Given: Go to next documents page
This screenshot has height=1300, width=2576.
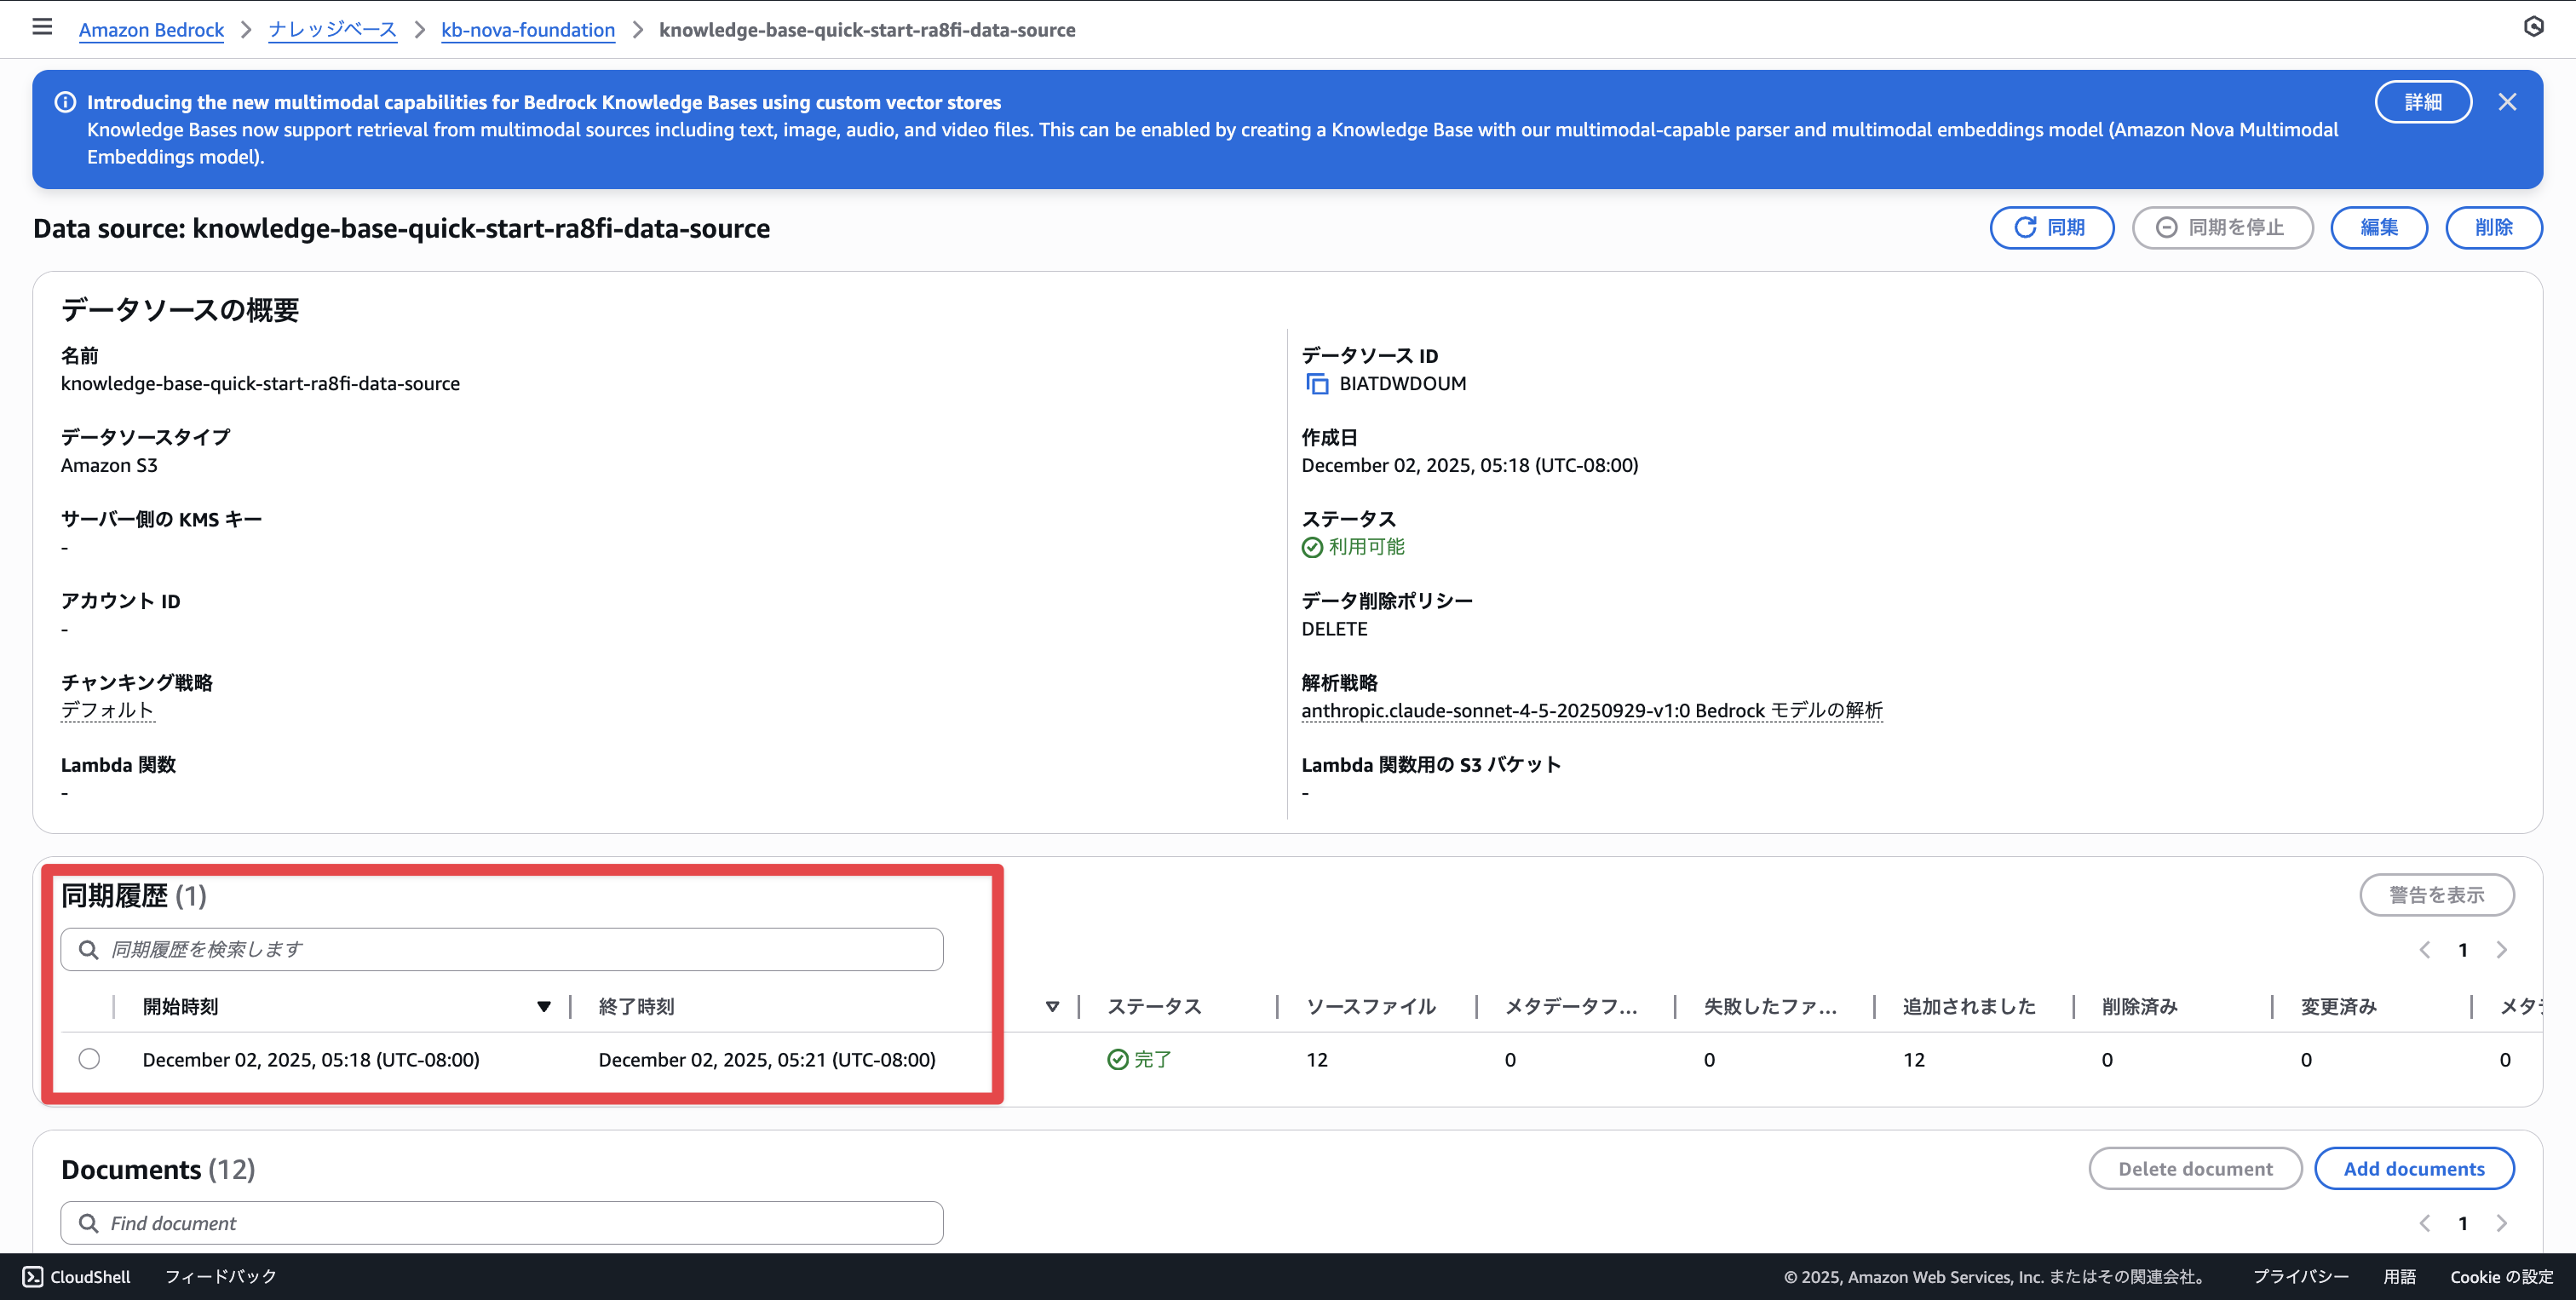Looking at the screenshot, I should [x=2501, y=1223].
